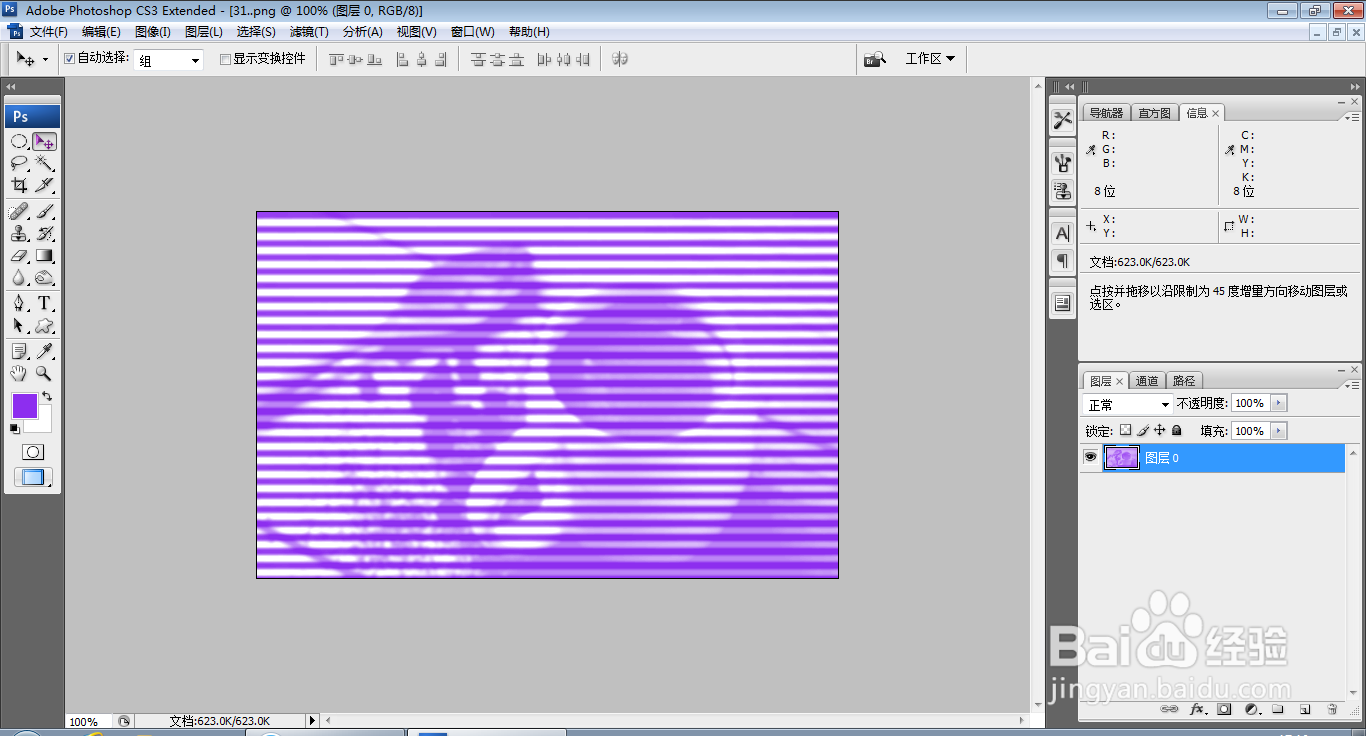Open the 填充 slider arrow
The width and height of the screenshot is (1366, 736).
[1279, 431]
